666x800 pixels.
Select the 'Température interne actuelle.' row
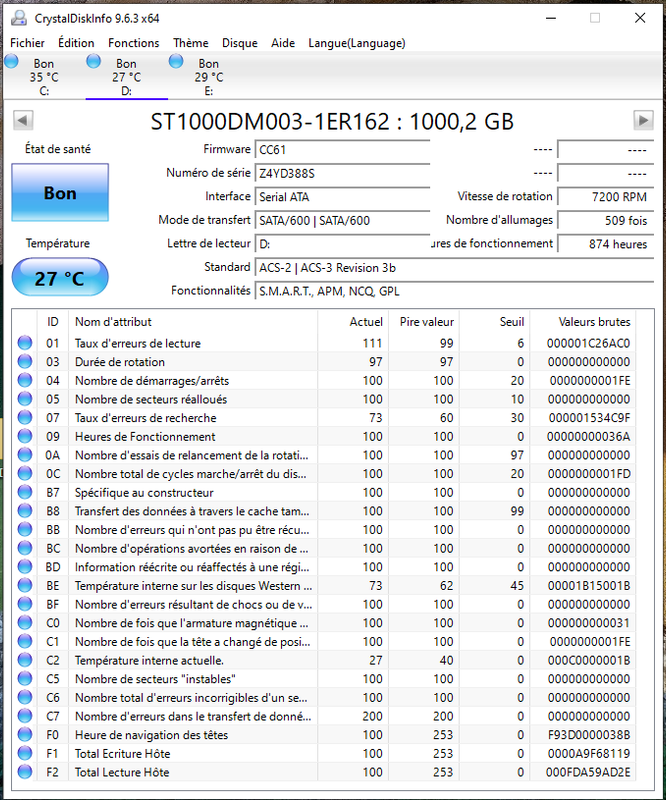click(325, 660)
